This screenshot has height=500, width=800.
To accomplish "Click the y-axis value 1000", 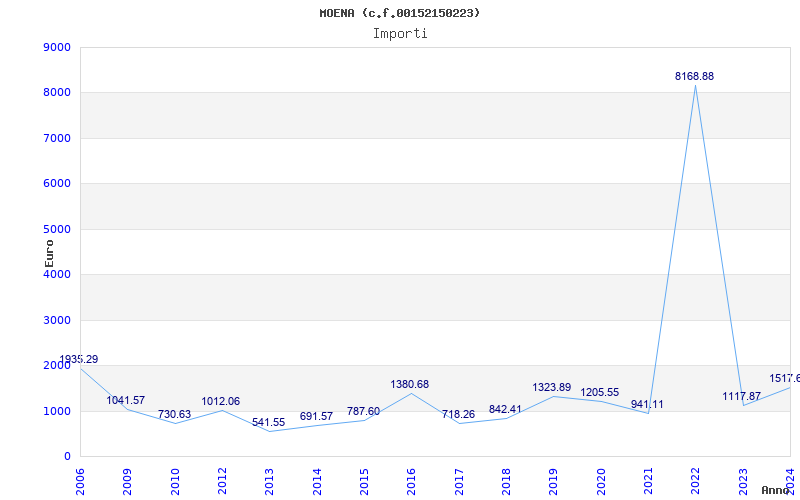I will click(57, 411).
